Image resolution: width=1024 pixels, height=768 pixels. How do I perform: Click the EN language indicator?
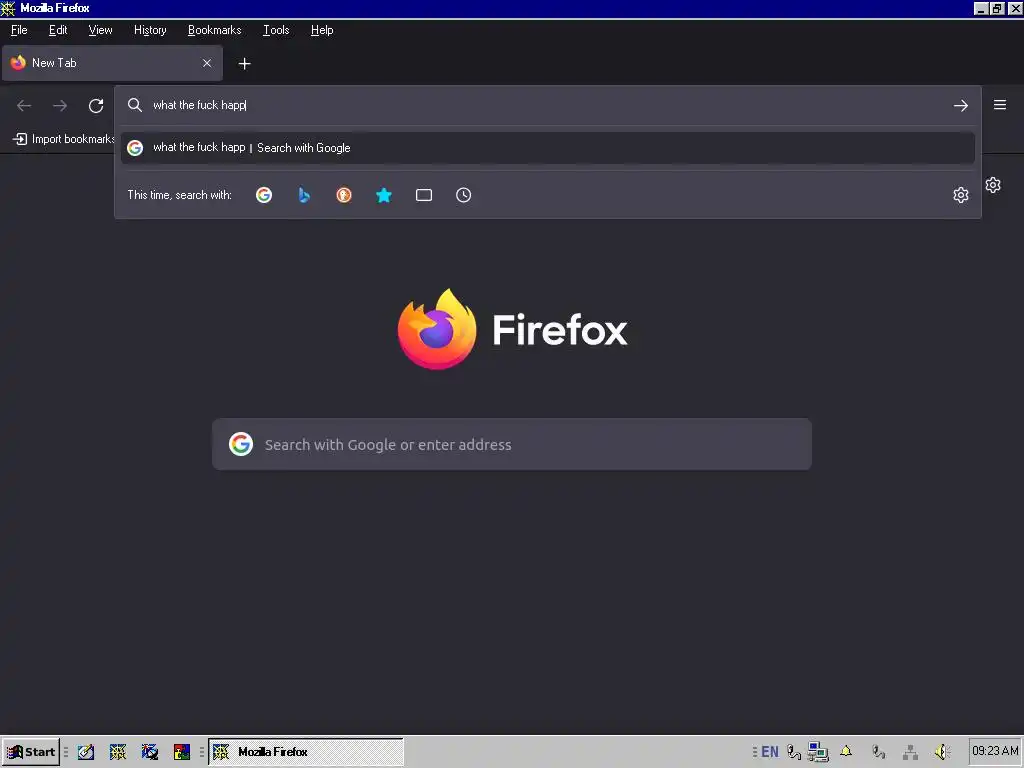pyautogui.click(x=770, y=752)
